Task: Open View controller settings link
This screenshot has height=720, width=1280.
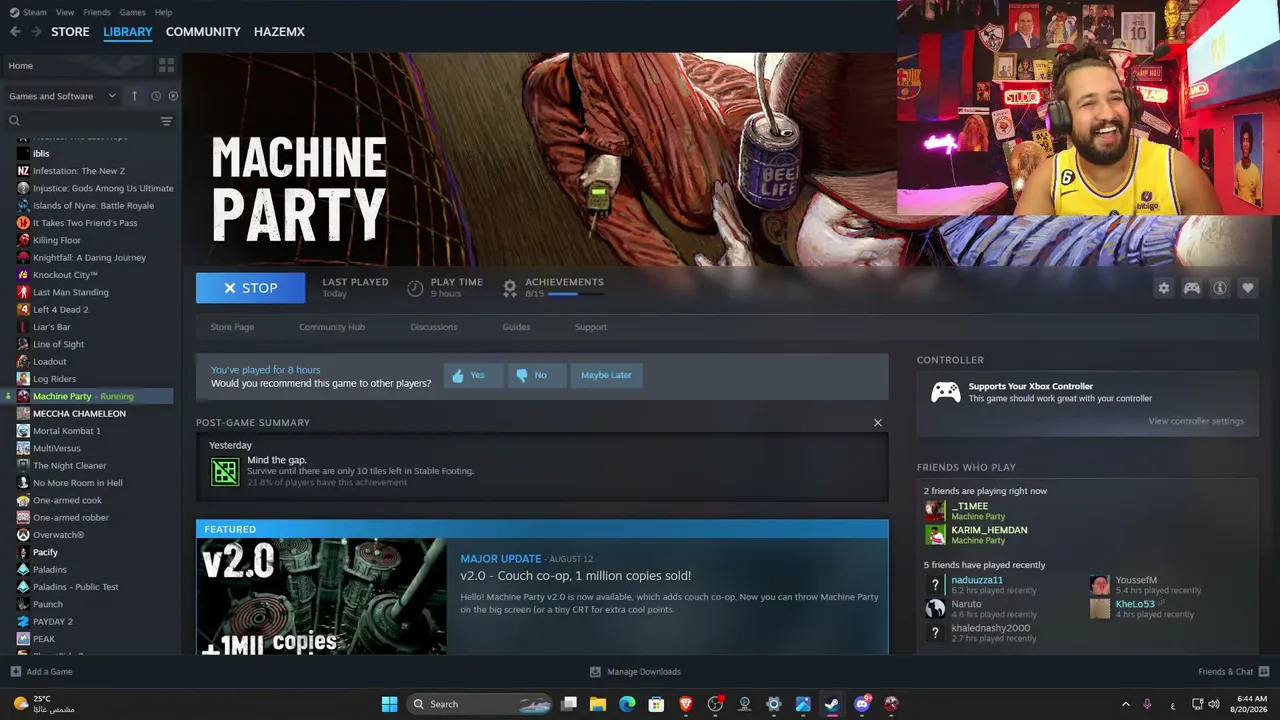Action: click(1196, 421)
